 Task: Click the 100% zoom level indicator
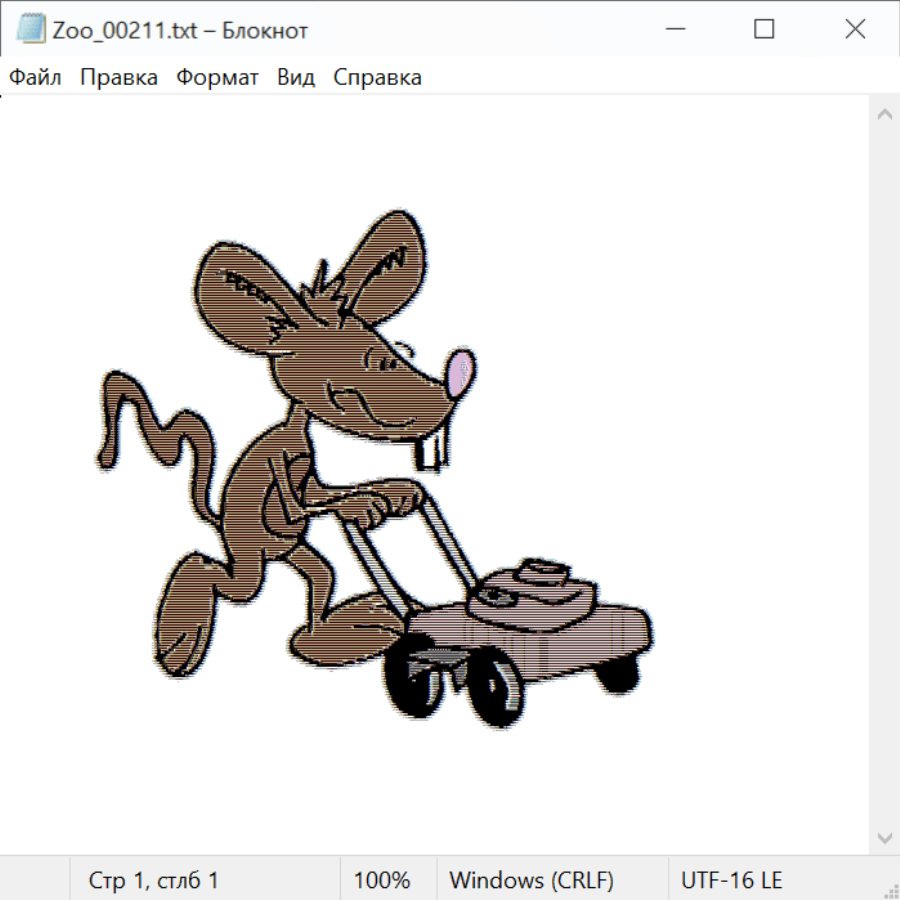(x=382, y=881)
